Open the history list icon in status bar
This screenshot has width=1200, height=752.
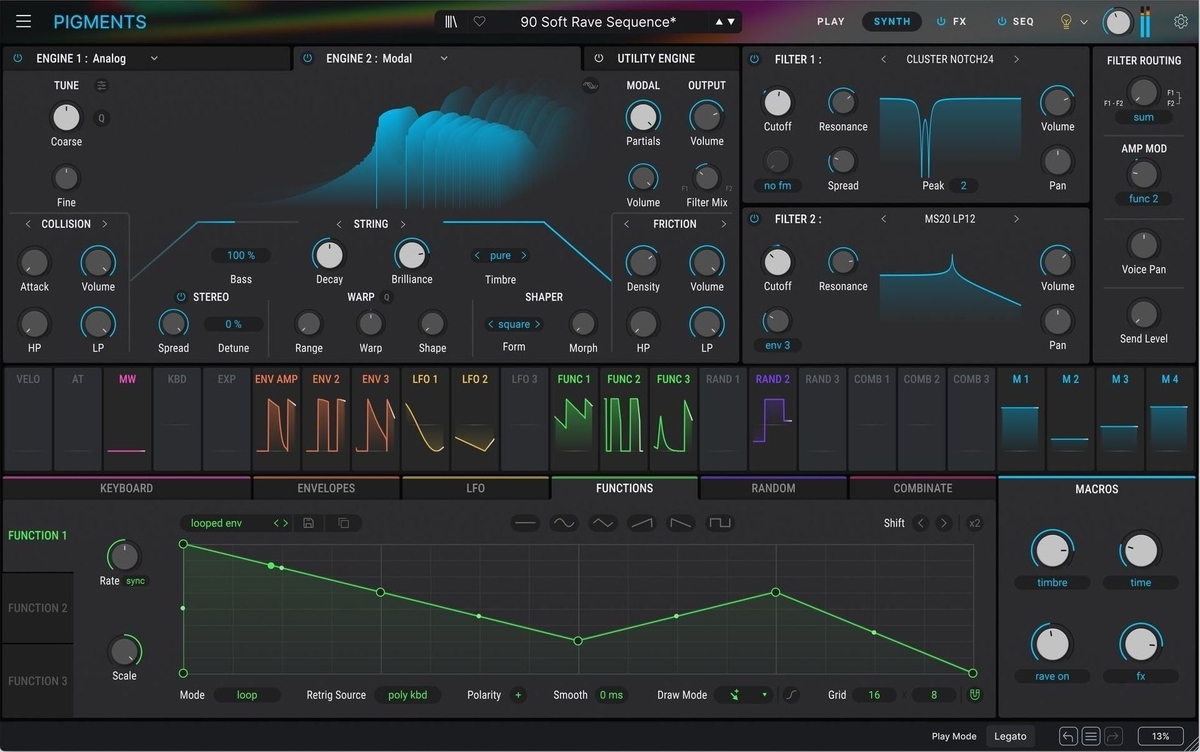point(1091,736)
